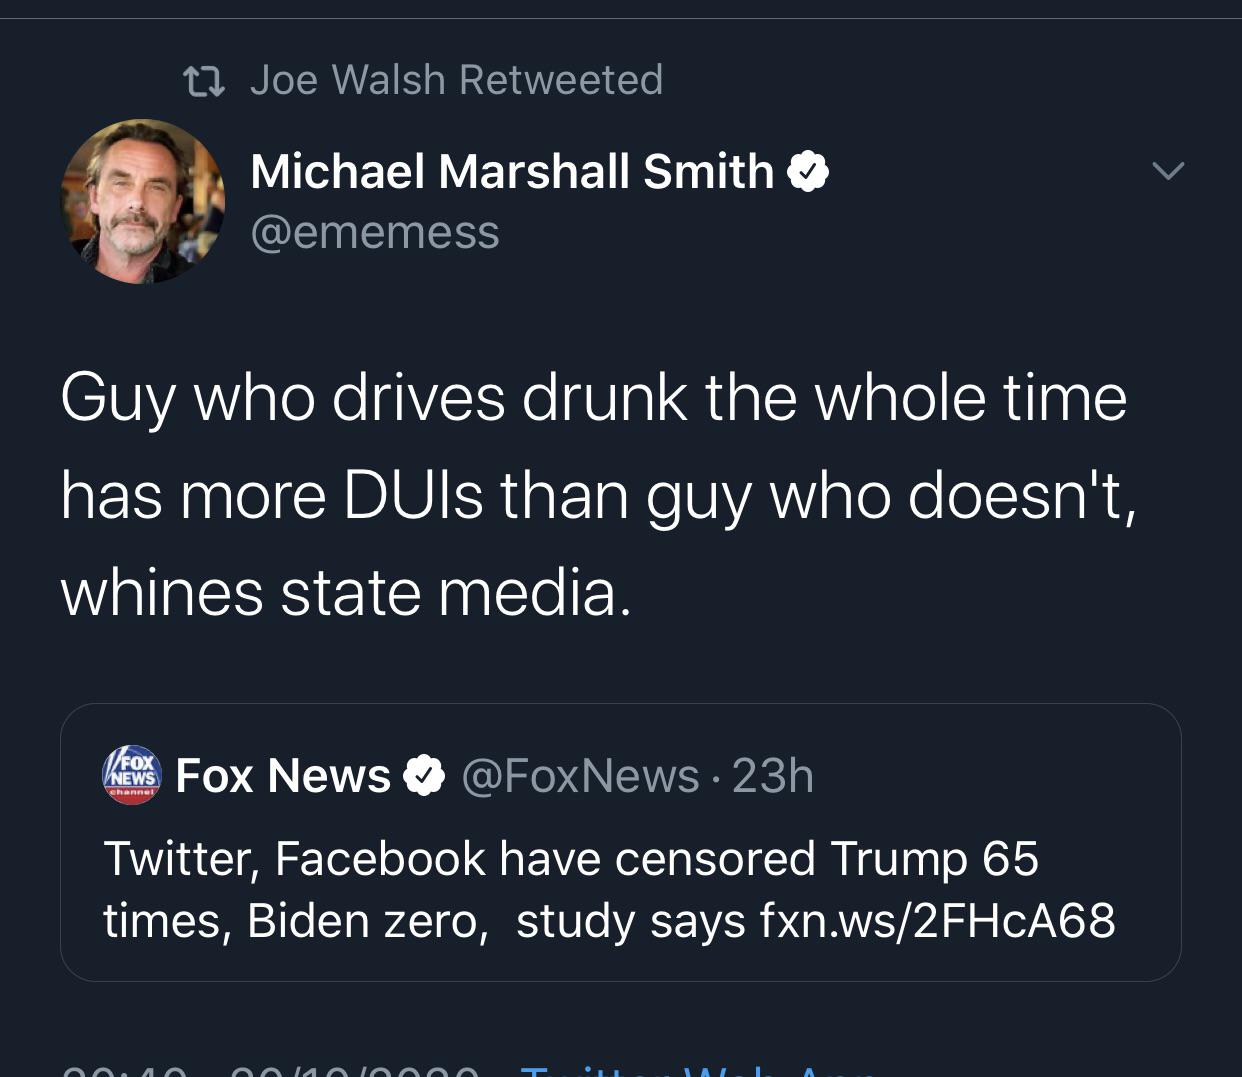Click the 23h timestamp
The image size is (1242, 1077).
773,776
